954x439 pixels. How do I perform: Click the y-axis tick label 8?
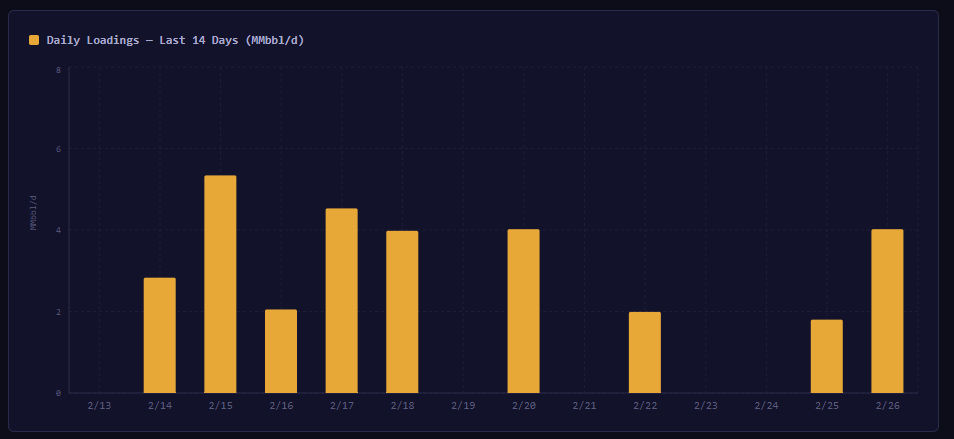[x=59, y=69]
